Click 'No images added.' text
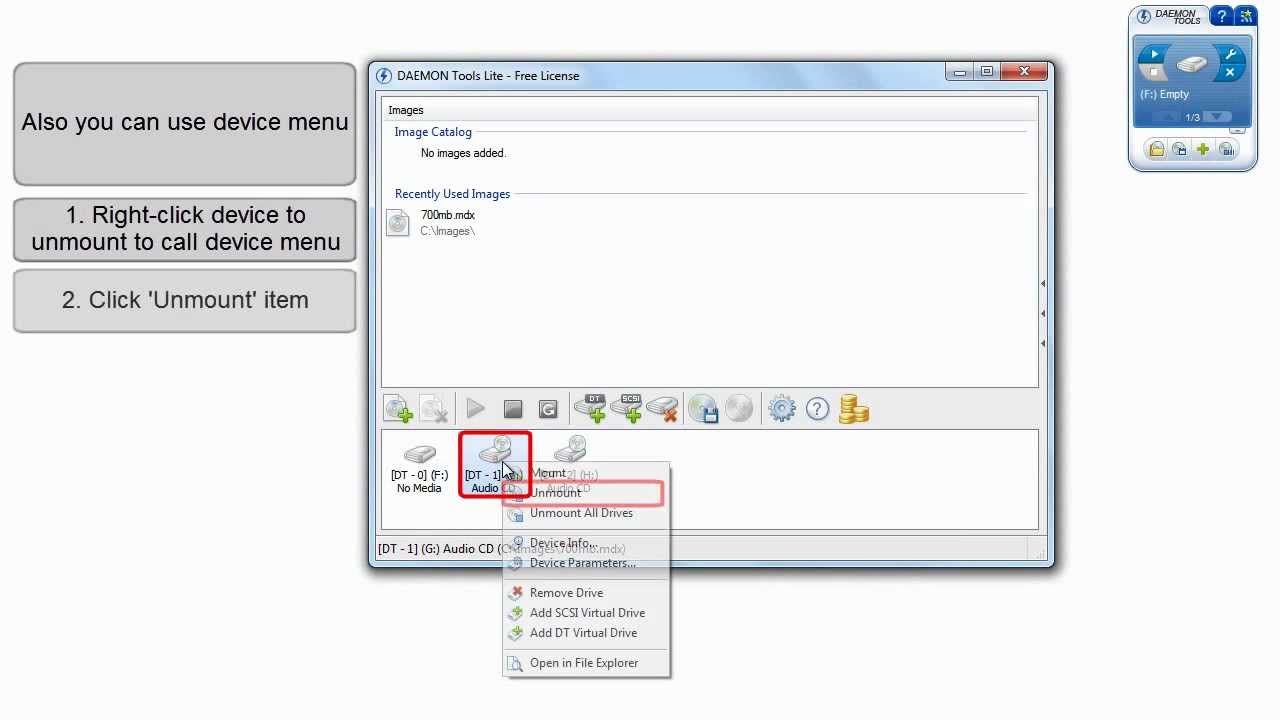 click(463, 153)
